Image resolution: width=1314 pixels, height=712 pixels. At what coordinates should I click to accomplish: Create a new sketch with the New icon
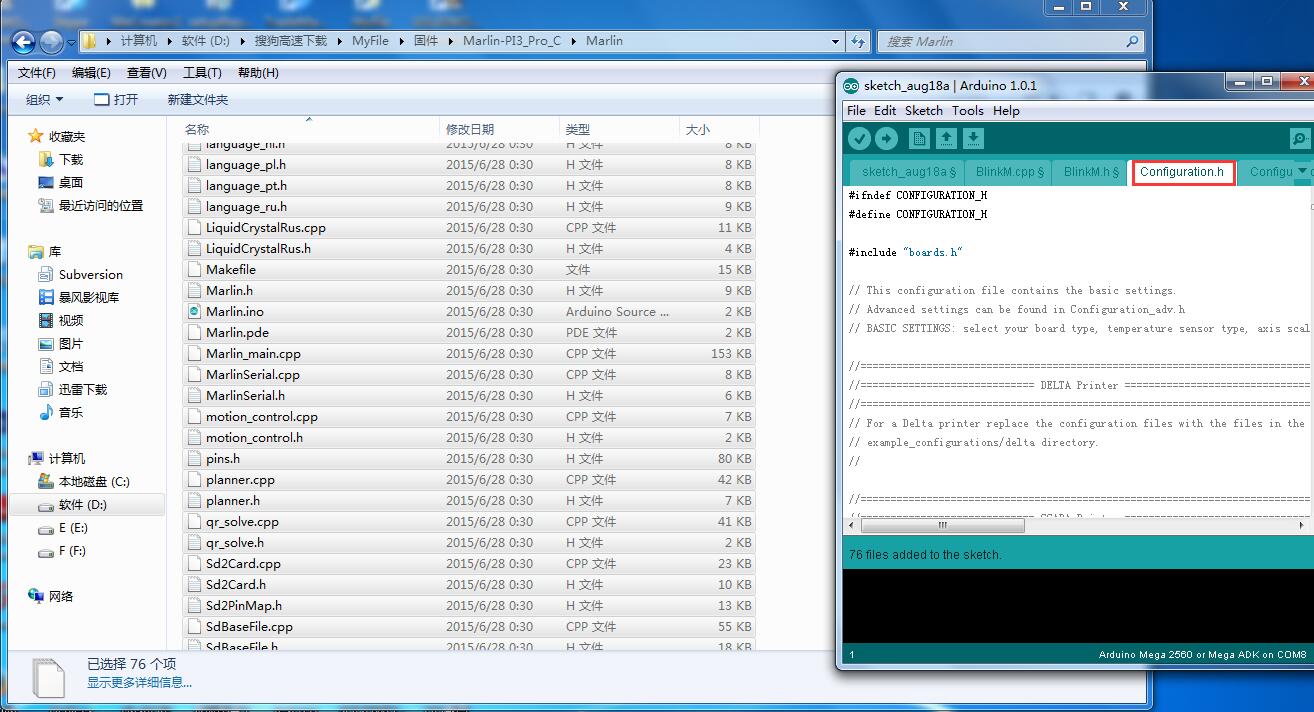tap(919, 138)
